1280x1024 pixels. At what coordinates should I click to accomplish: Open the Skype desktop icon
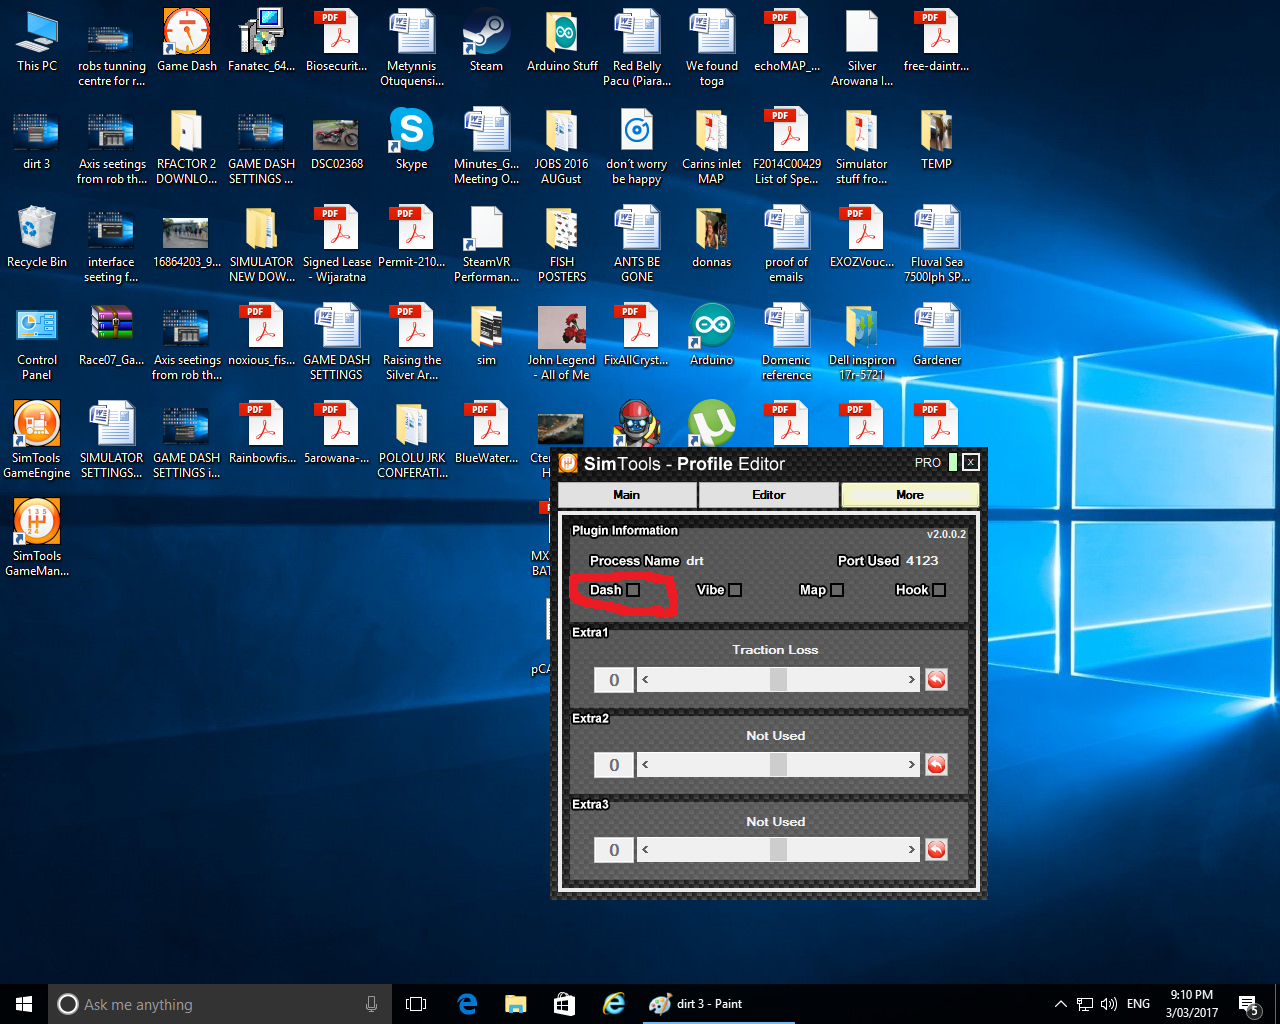pos(411,130)
